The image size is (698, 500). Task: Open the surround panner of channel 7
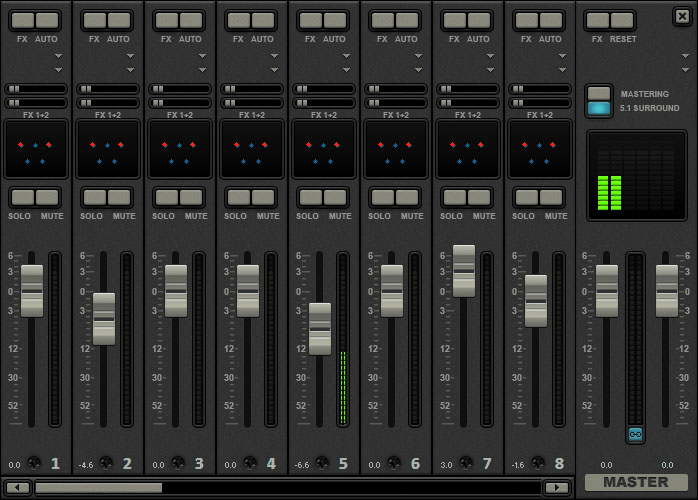pyautogui.click(x=468, y=149)
